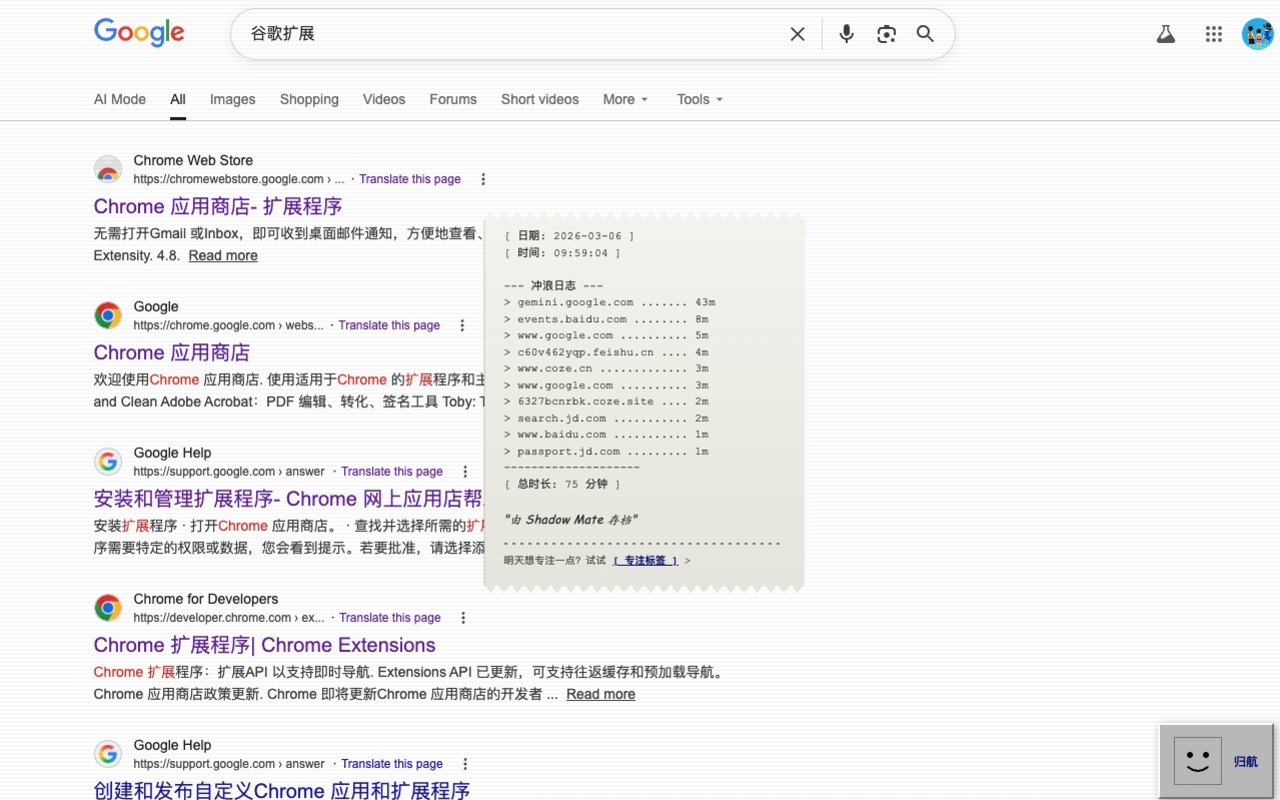This screenshot has height=800, width=1280.
Task: Clear the search box with X icon
Action: (797, 34)
